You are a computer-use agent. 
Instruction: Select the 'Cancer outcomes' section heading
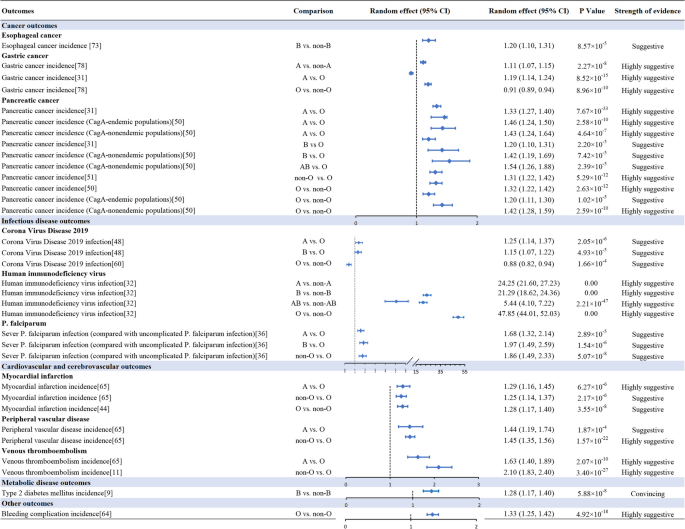pyautogui.click(x=29, y=25)
